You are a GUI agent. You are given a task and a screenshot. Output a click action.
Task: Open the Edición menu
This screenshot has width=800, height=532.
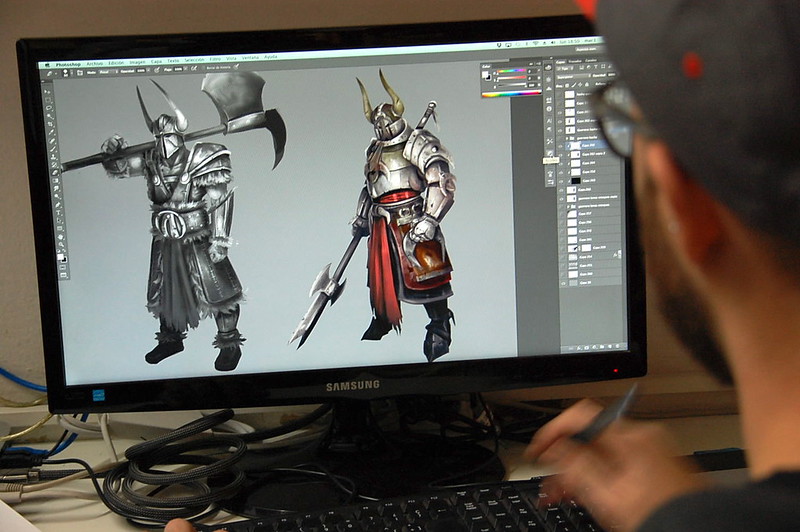[x=116, y=63]
